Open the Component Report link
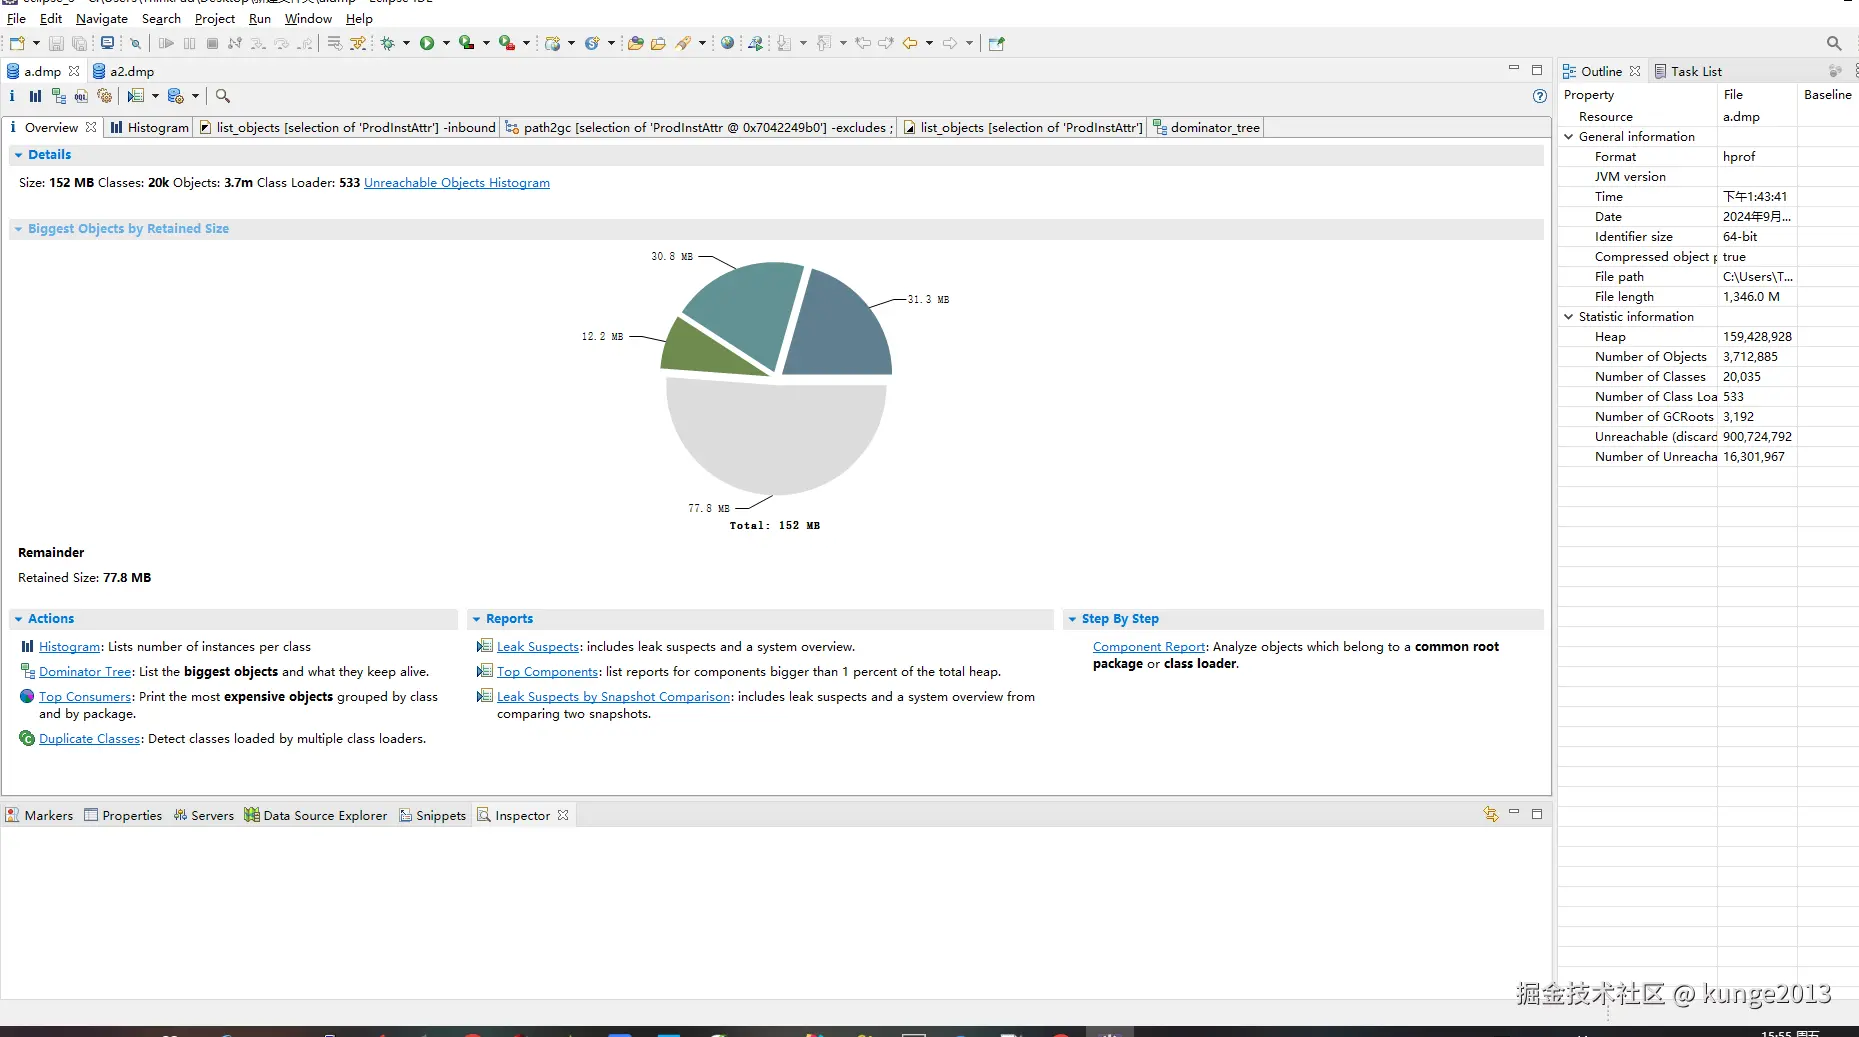 [1149, 647]
